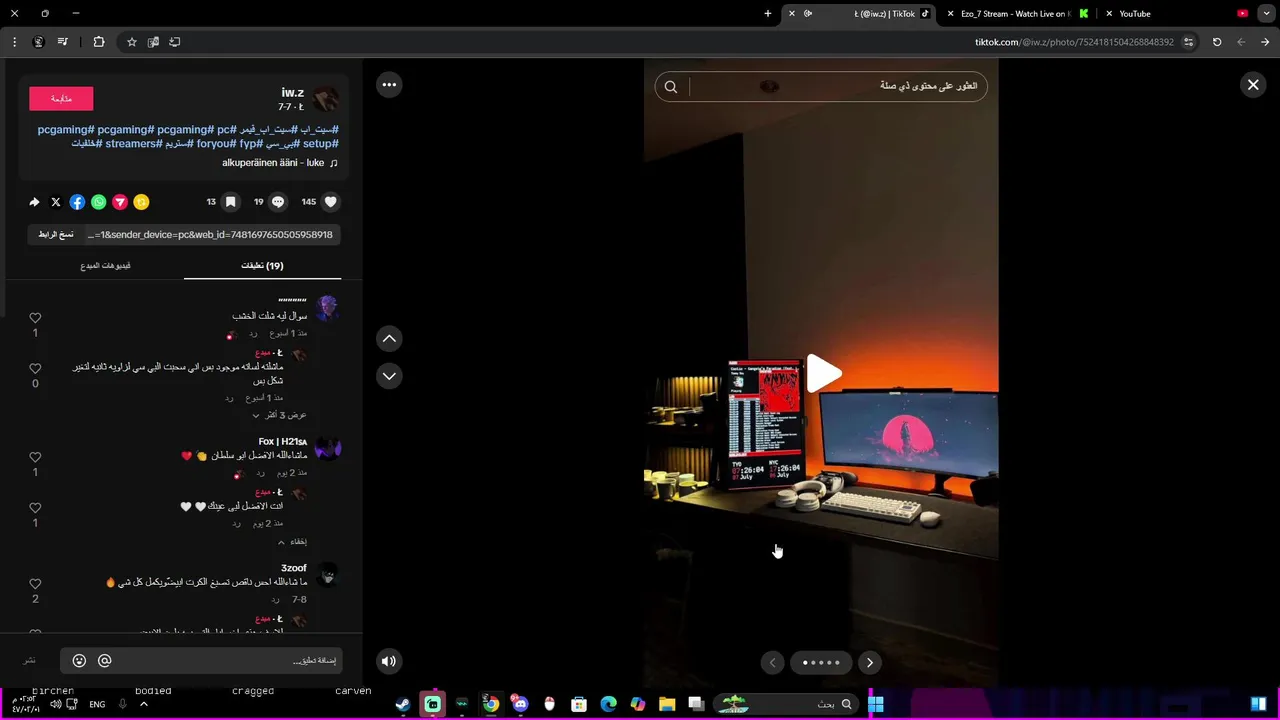Select the '(@iw.z) | TikTok' browser tab
This screenshot has height=720, width=1280.
tap(860, 14)
